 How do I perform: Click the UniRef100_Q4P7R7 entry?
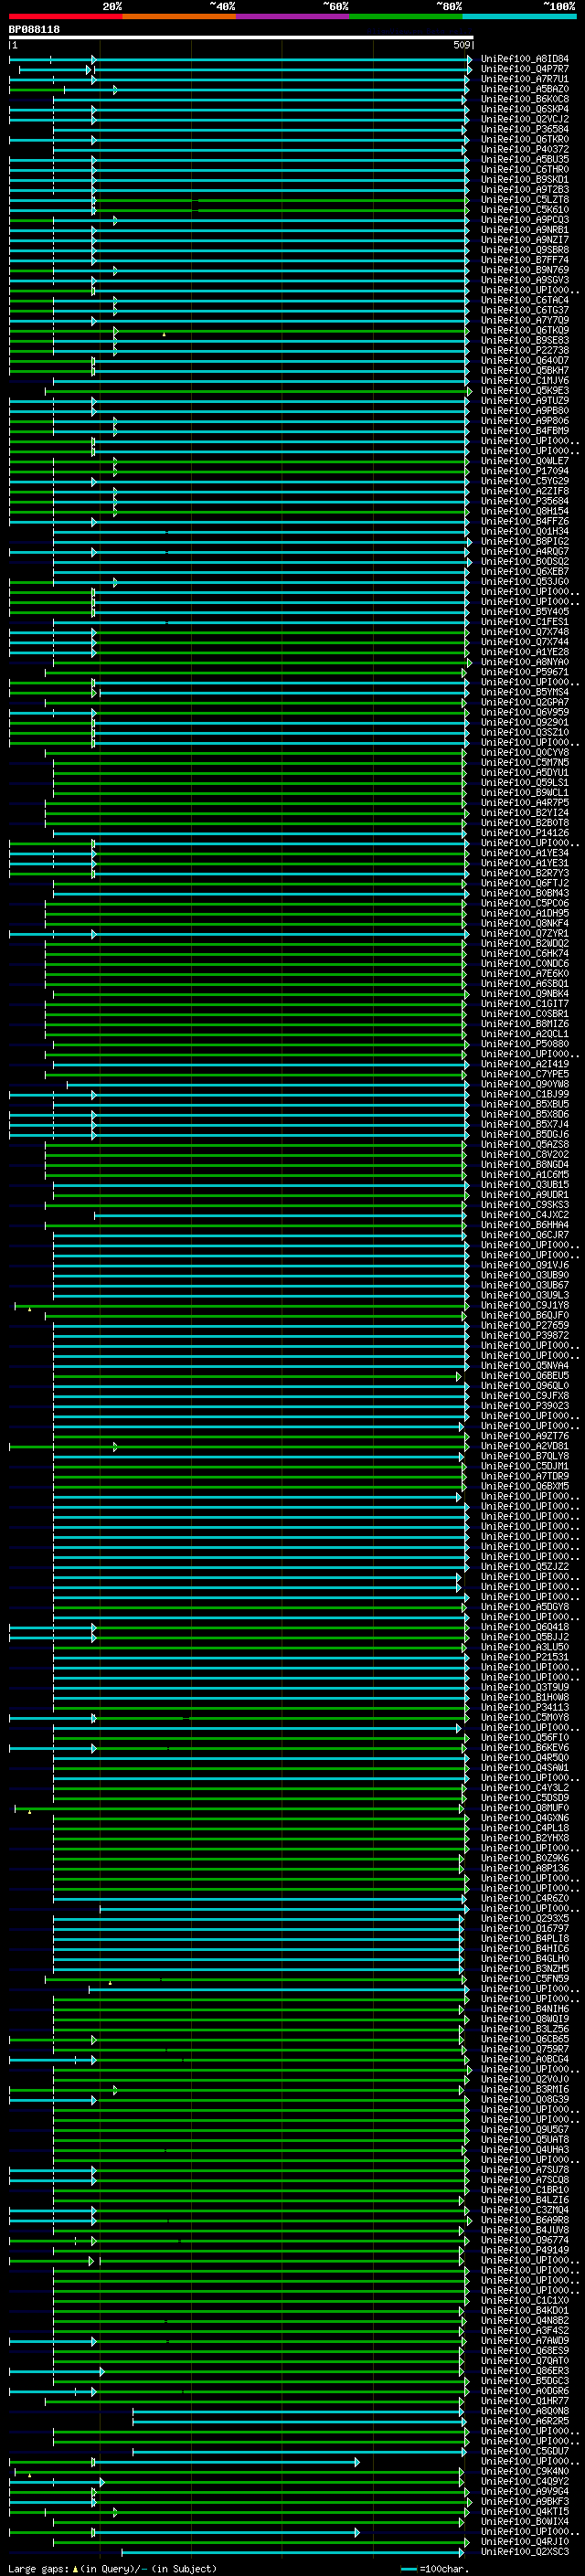pos(524,69)
